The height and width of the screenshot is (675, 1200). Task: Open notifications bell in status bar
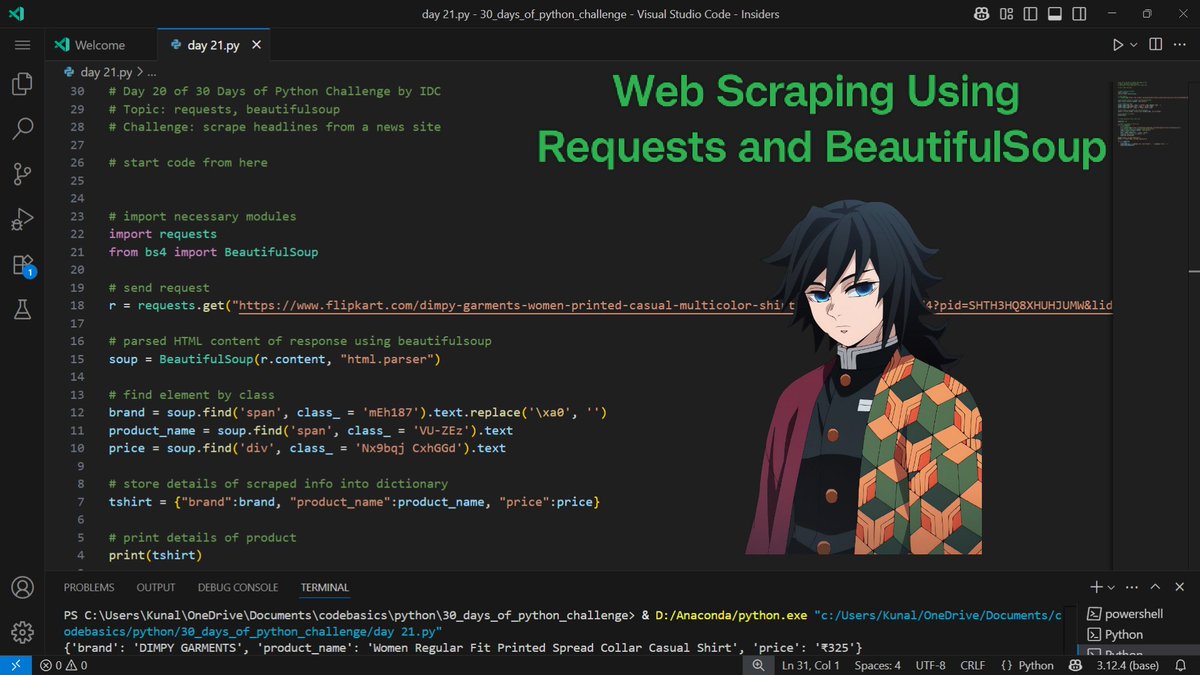[1181, 665]
